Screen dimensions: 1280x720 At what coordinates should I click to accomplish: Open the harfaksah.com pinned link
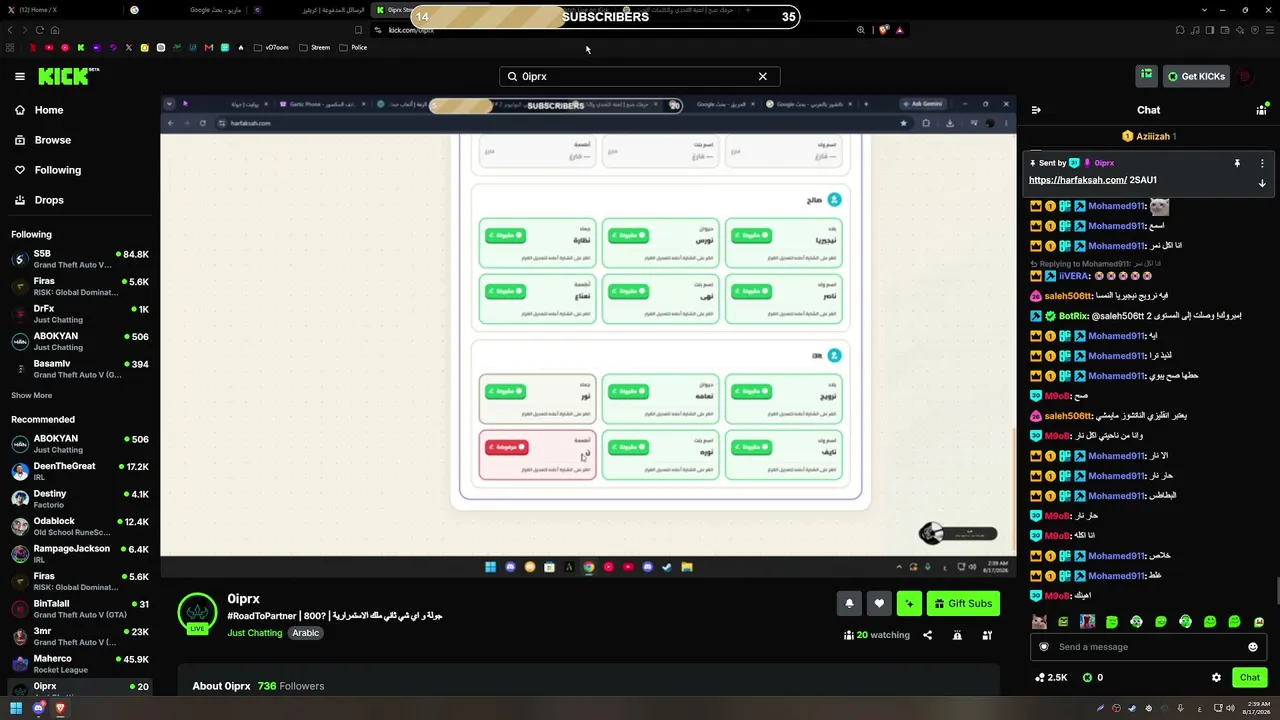(x=1077, y=180)
